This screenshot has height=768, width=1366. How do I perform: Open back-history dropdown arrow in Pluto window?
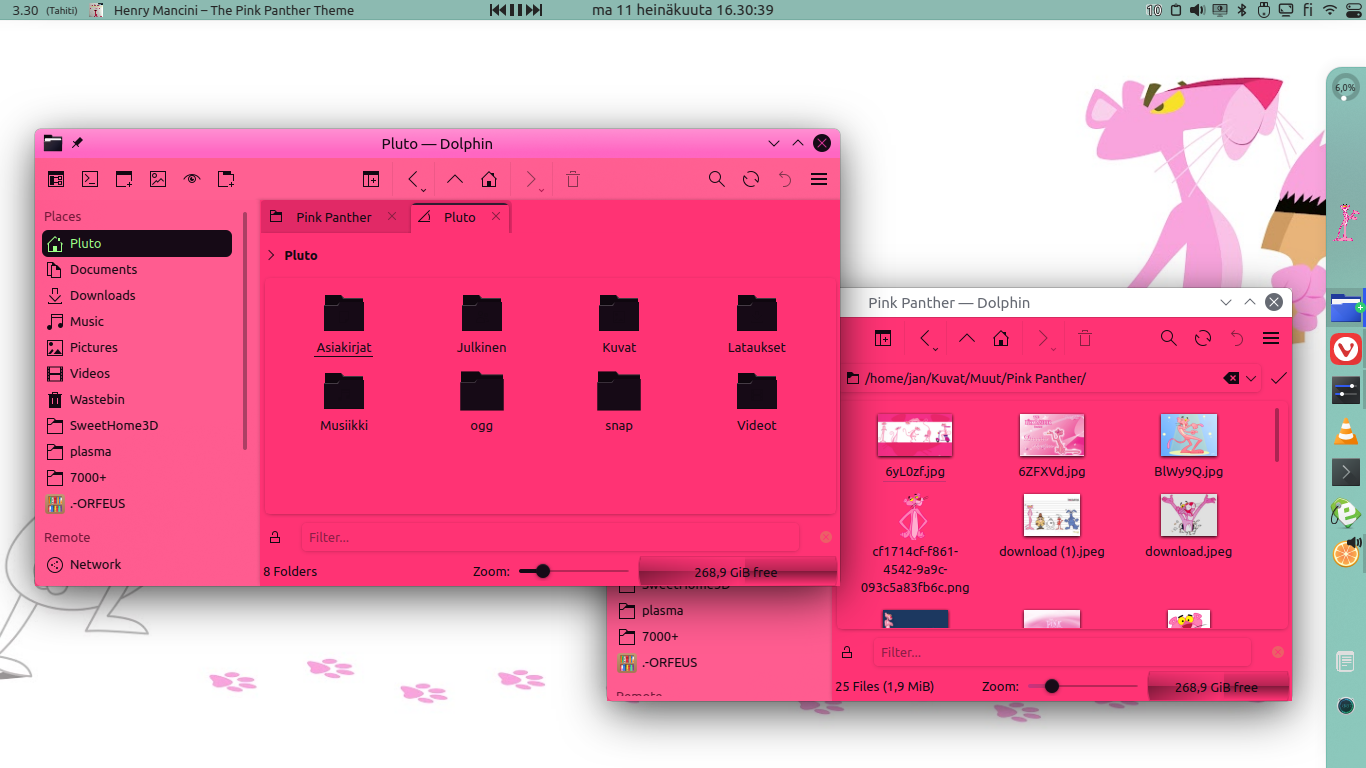click(424, 189)
